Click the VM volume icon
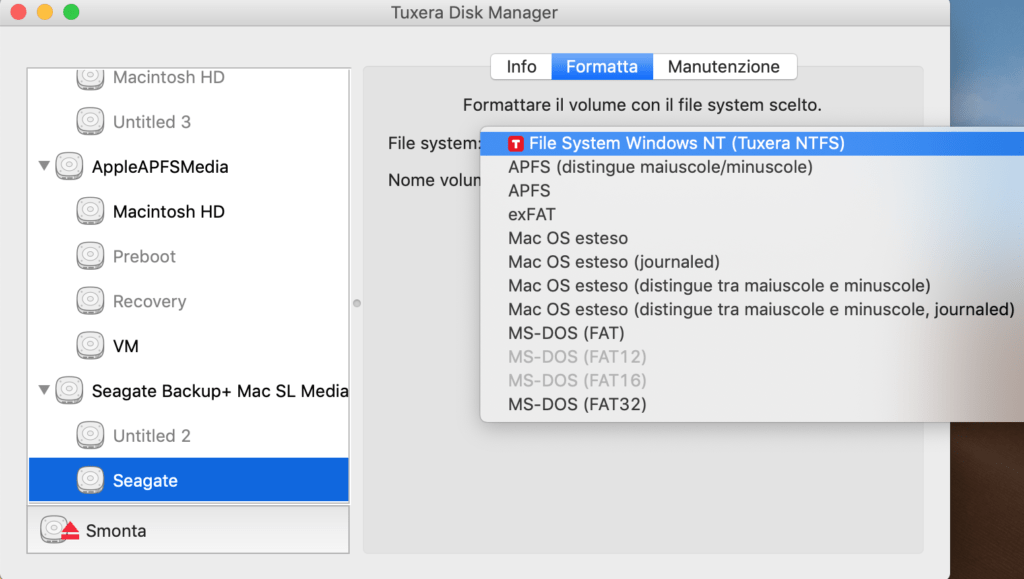The height and width of the screenshot is (579, 1024). click(x=90, y=346)
